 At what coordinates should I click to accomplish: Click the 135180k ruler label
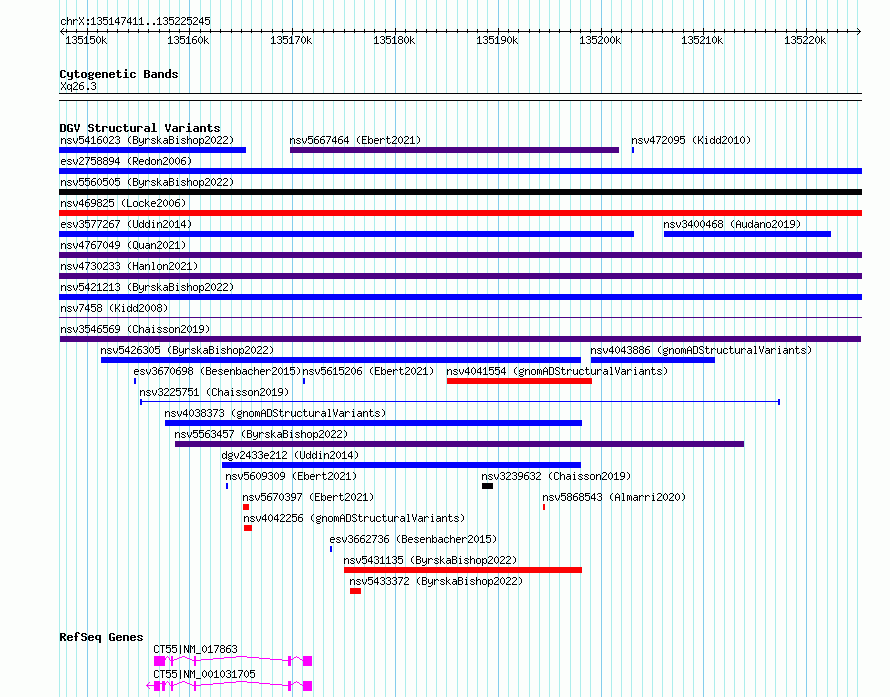click(394, 40)
